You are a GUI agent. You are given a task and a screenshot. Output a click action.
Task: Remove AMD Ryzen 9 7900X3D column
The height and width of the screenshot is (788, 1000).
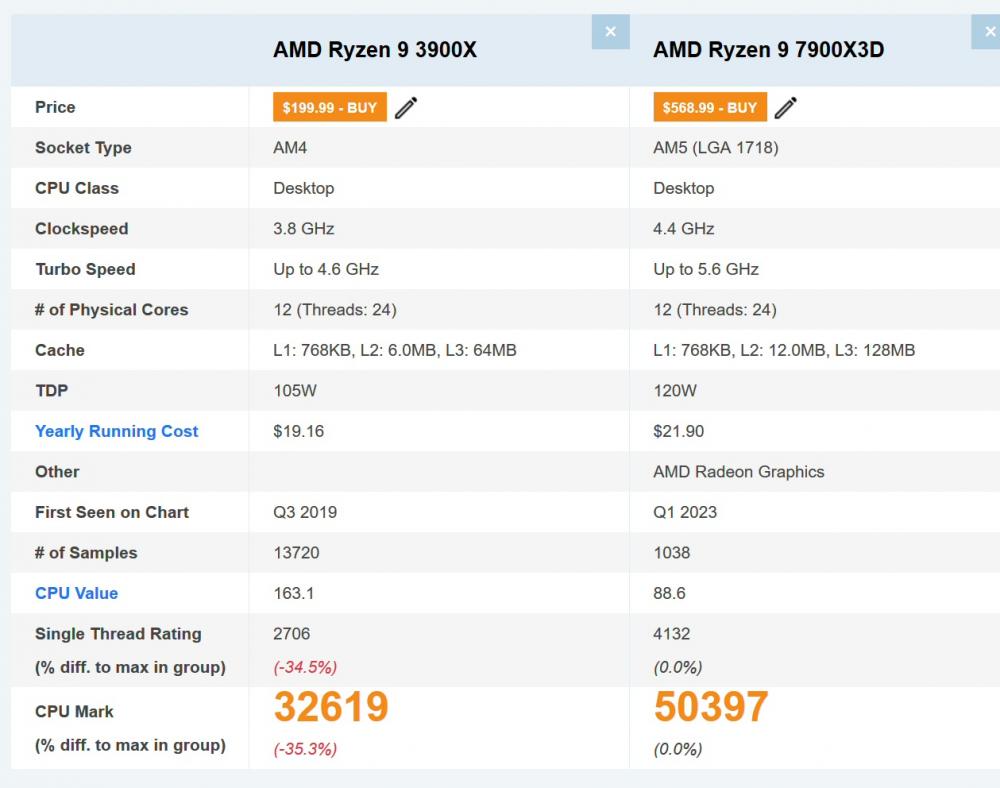pyautogui.click(x=986, y=32)
